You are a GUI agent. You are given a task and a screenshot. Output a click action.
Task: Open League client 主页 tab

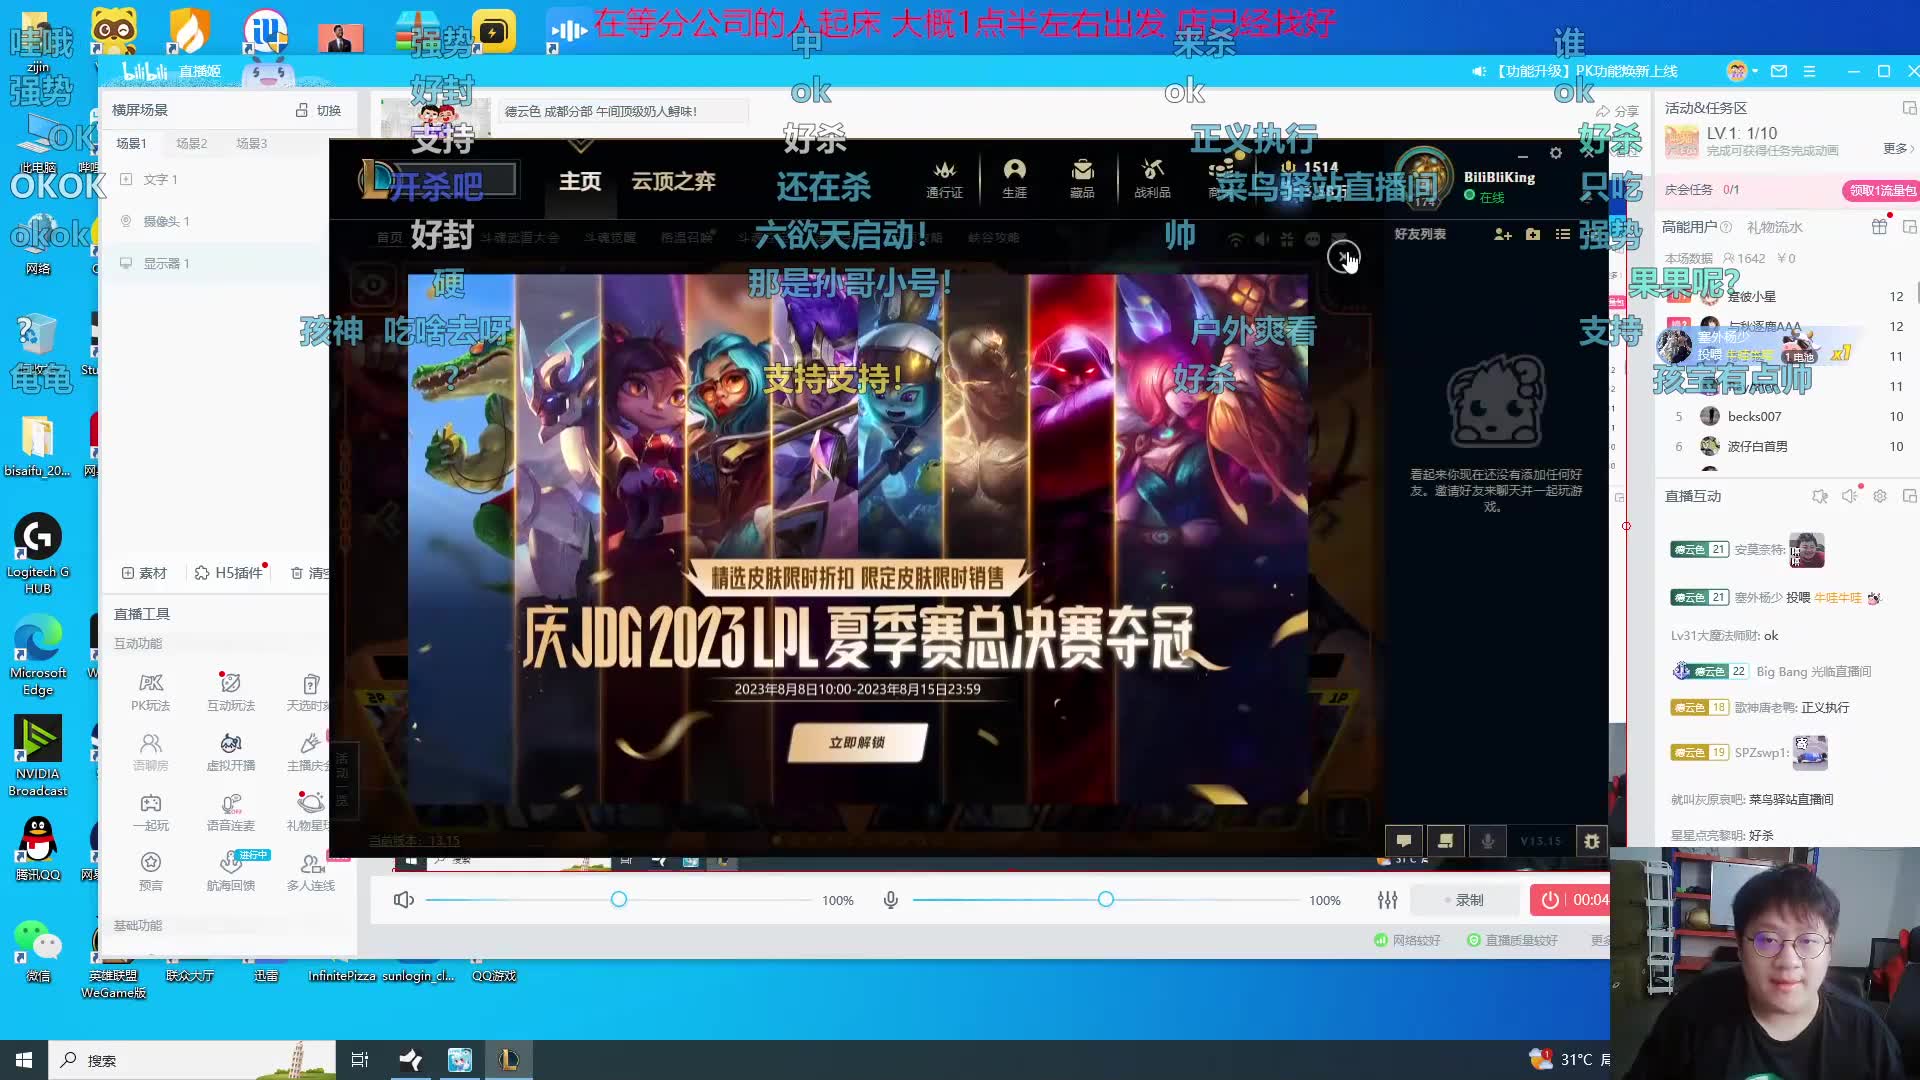(x=580, y=181)
